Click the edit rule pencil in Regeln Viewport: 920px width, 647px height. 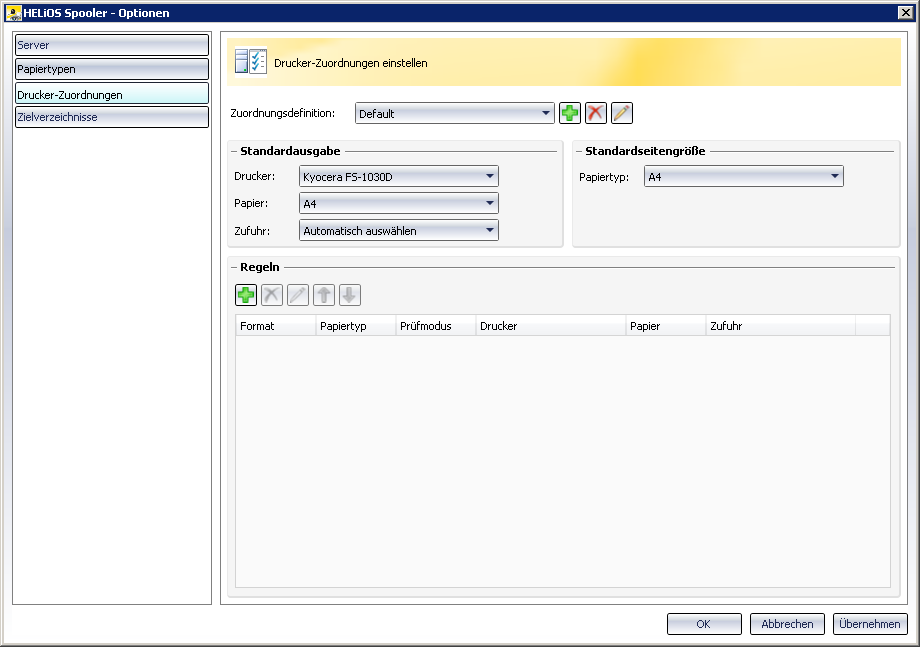point(298,295)
